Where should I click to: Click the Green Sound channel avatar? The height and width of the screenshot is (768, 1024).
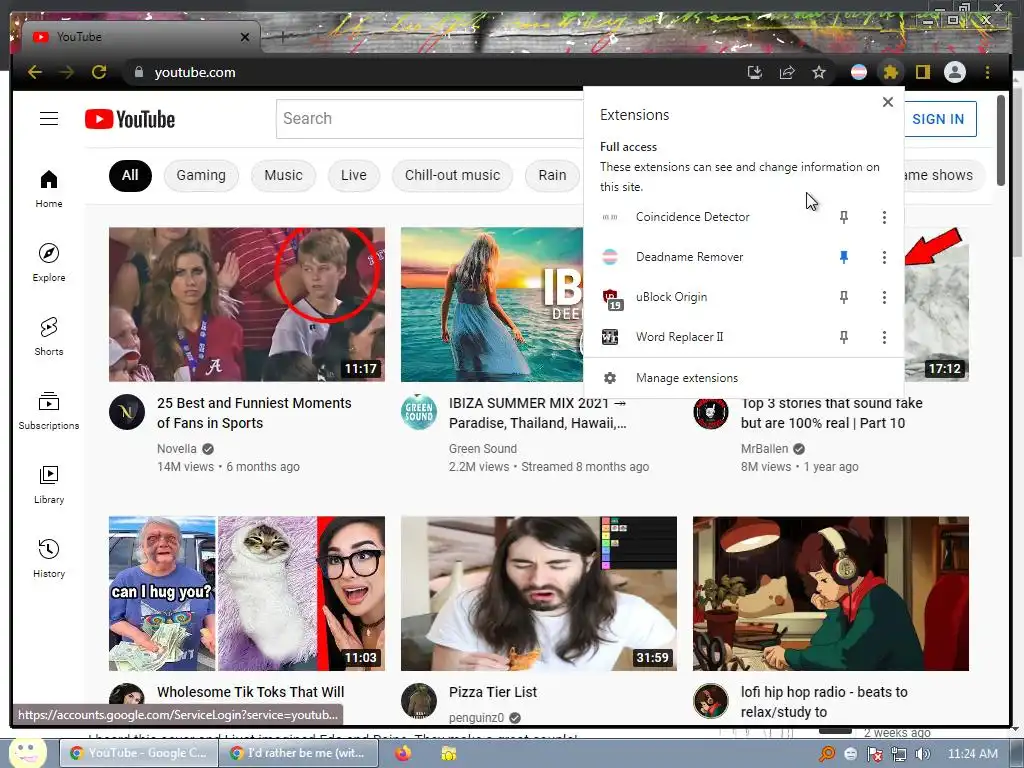pyautogui.click(x=419, y=411)
